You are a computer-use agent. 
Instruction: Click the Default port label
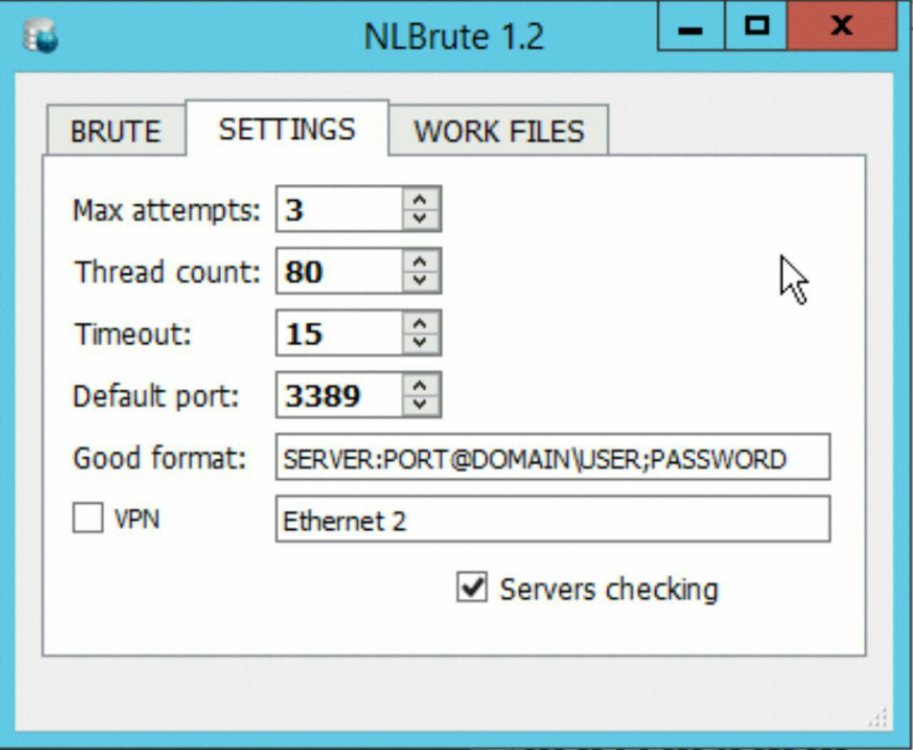click(156, 397)
